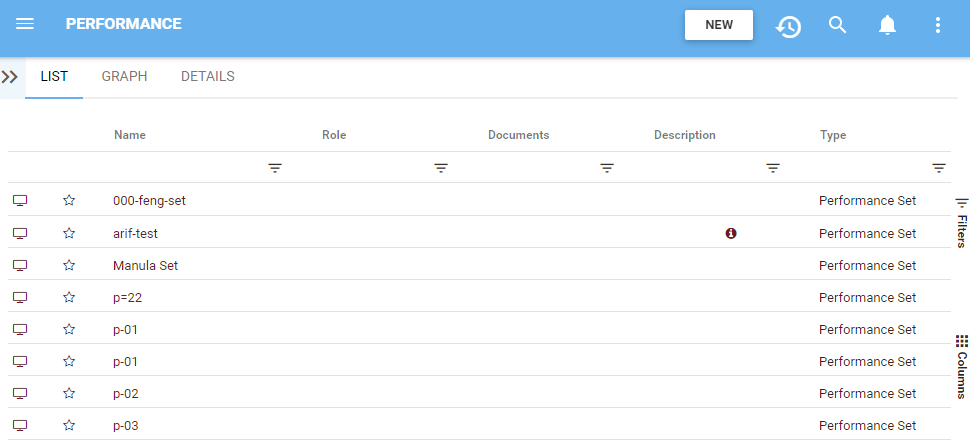Open the Type column filter icon
The width and height of the screenshot is (970, 446).
[x=939, y=168]
